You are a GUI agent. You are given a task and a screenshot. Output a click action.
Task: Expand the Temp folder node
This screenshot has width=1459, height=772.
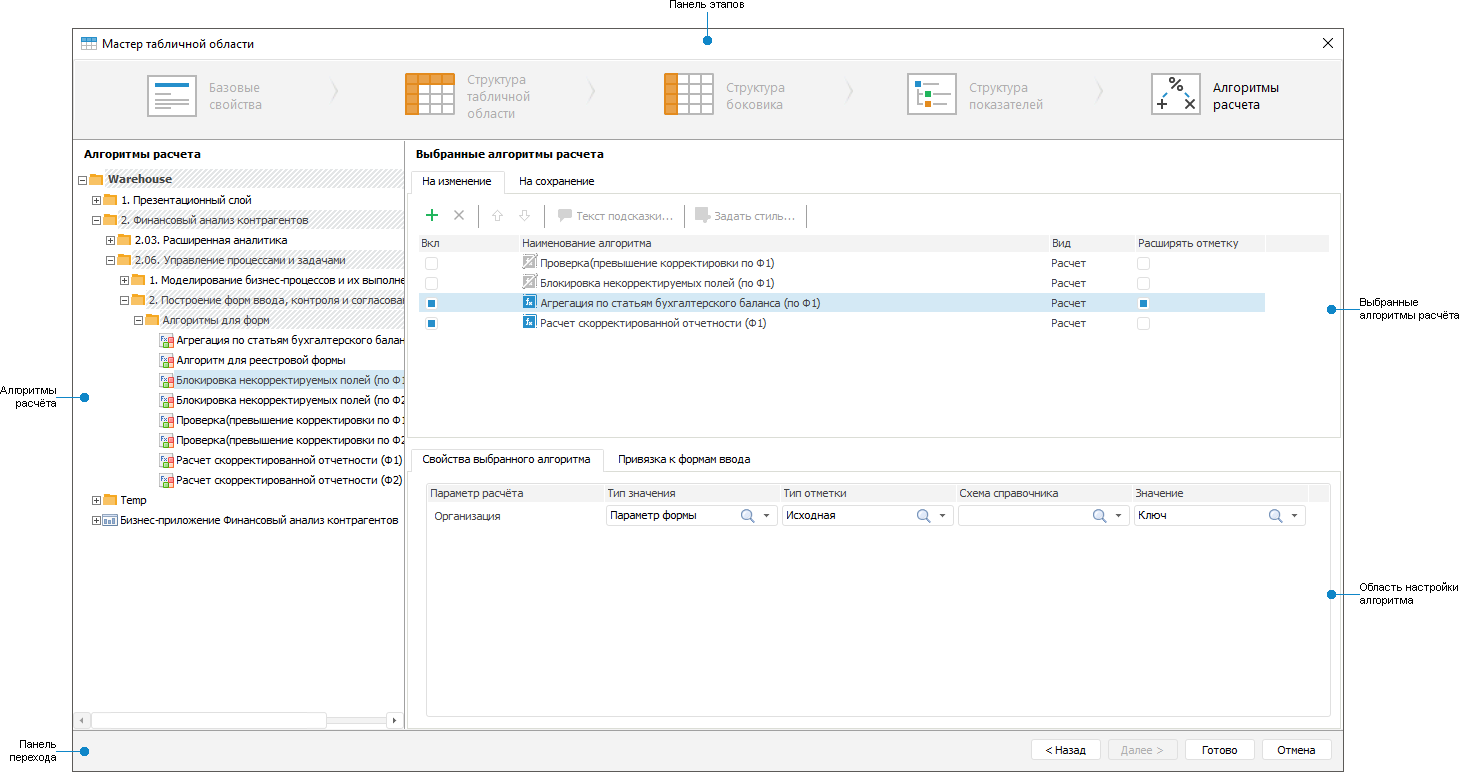pos(96,500)
